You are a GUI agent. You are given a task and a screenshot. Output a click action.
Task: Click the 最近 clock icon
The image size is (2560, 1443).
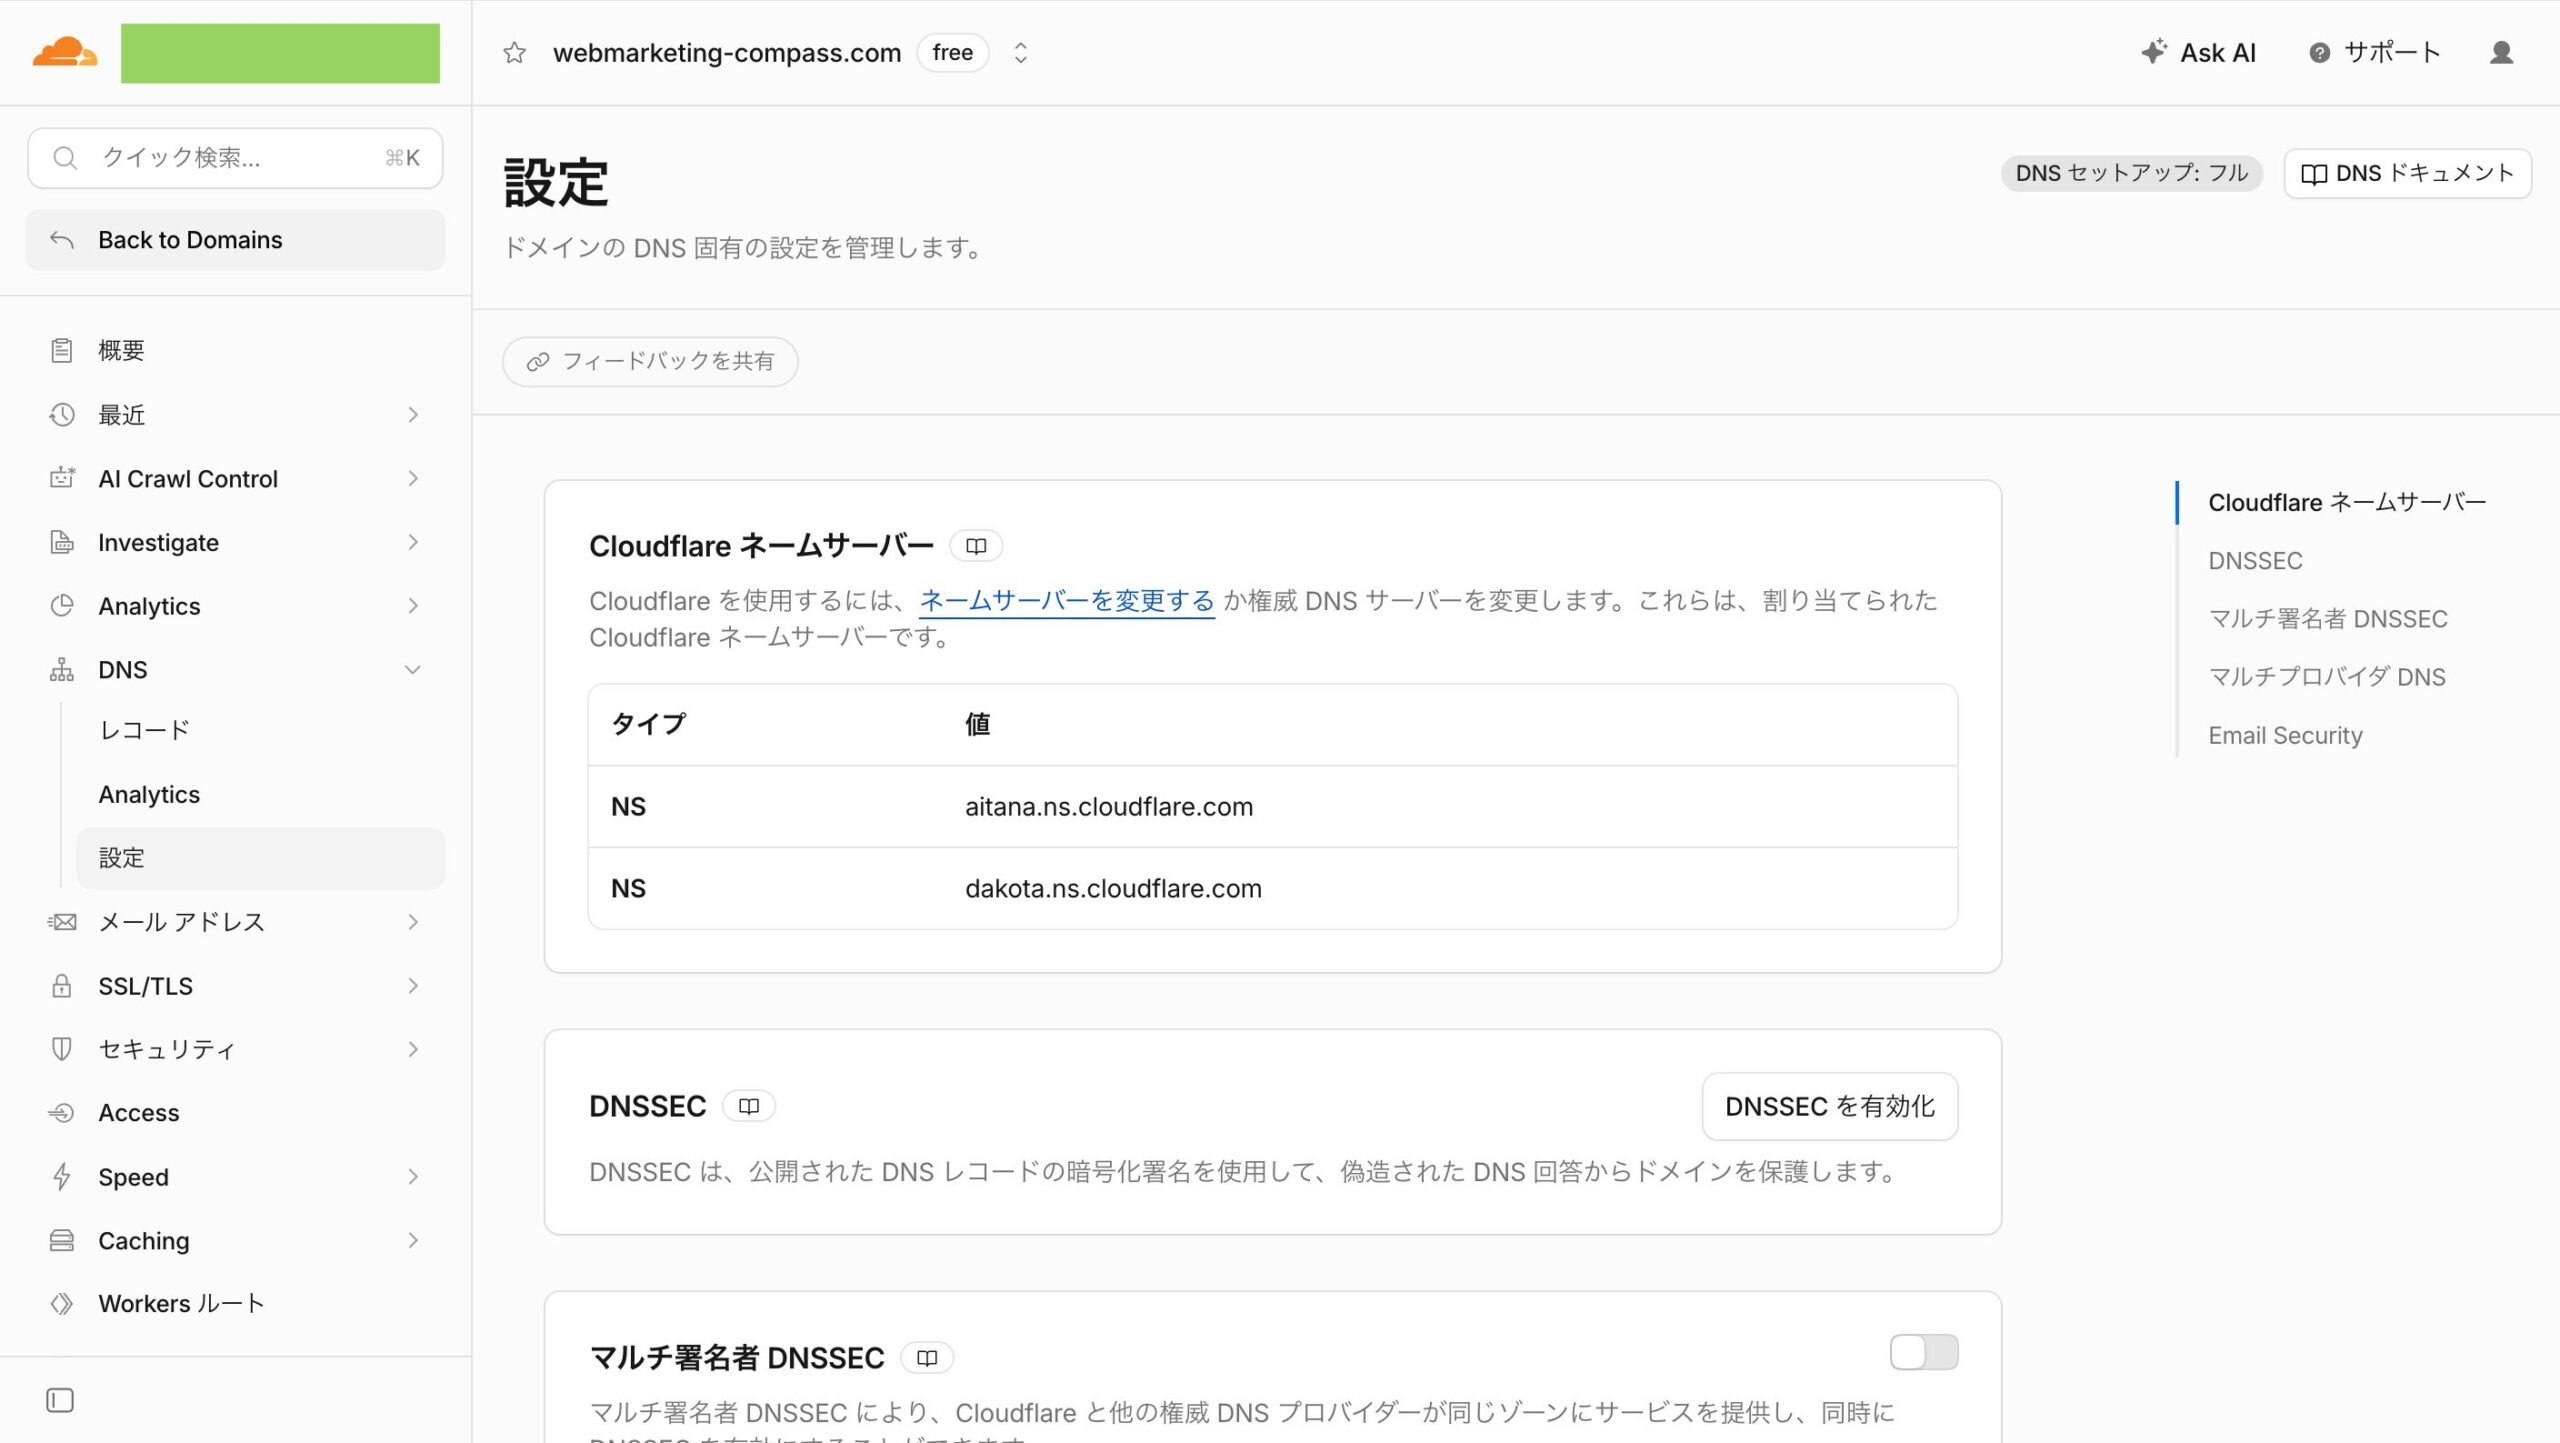tap(62, 414)
